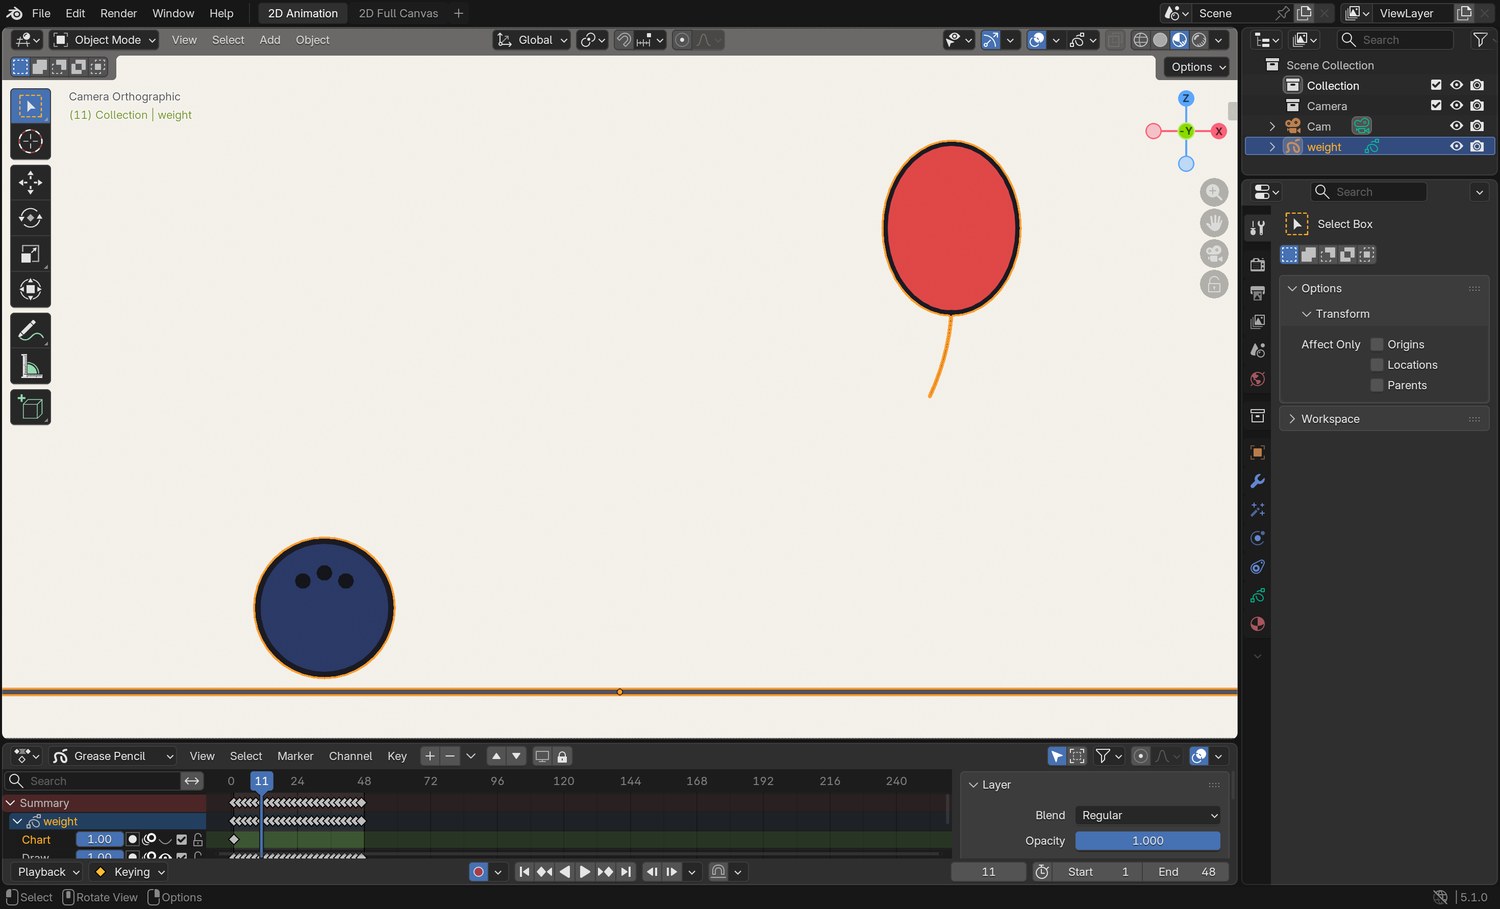
Task: Select the Annotate tool
Action: tap(30, 330)
